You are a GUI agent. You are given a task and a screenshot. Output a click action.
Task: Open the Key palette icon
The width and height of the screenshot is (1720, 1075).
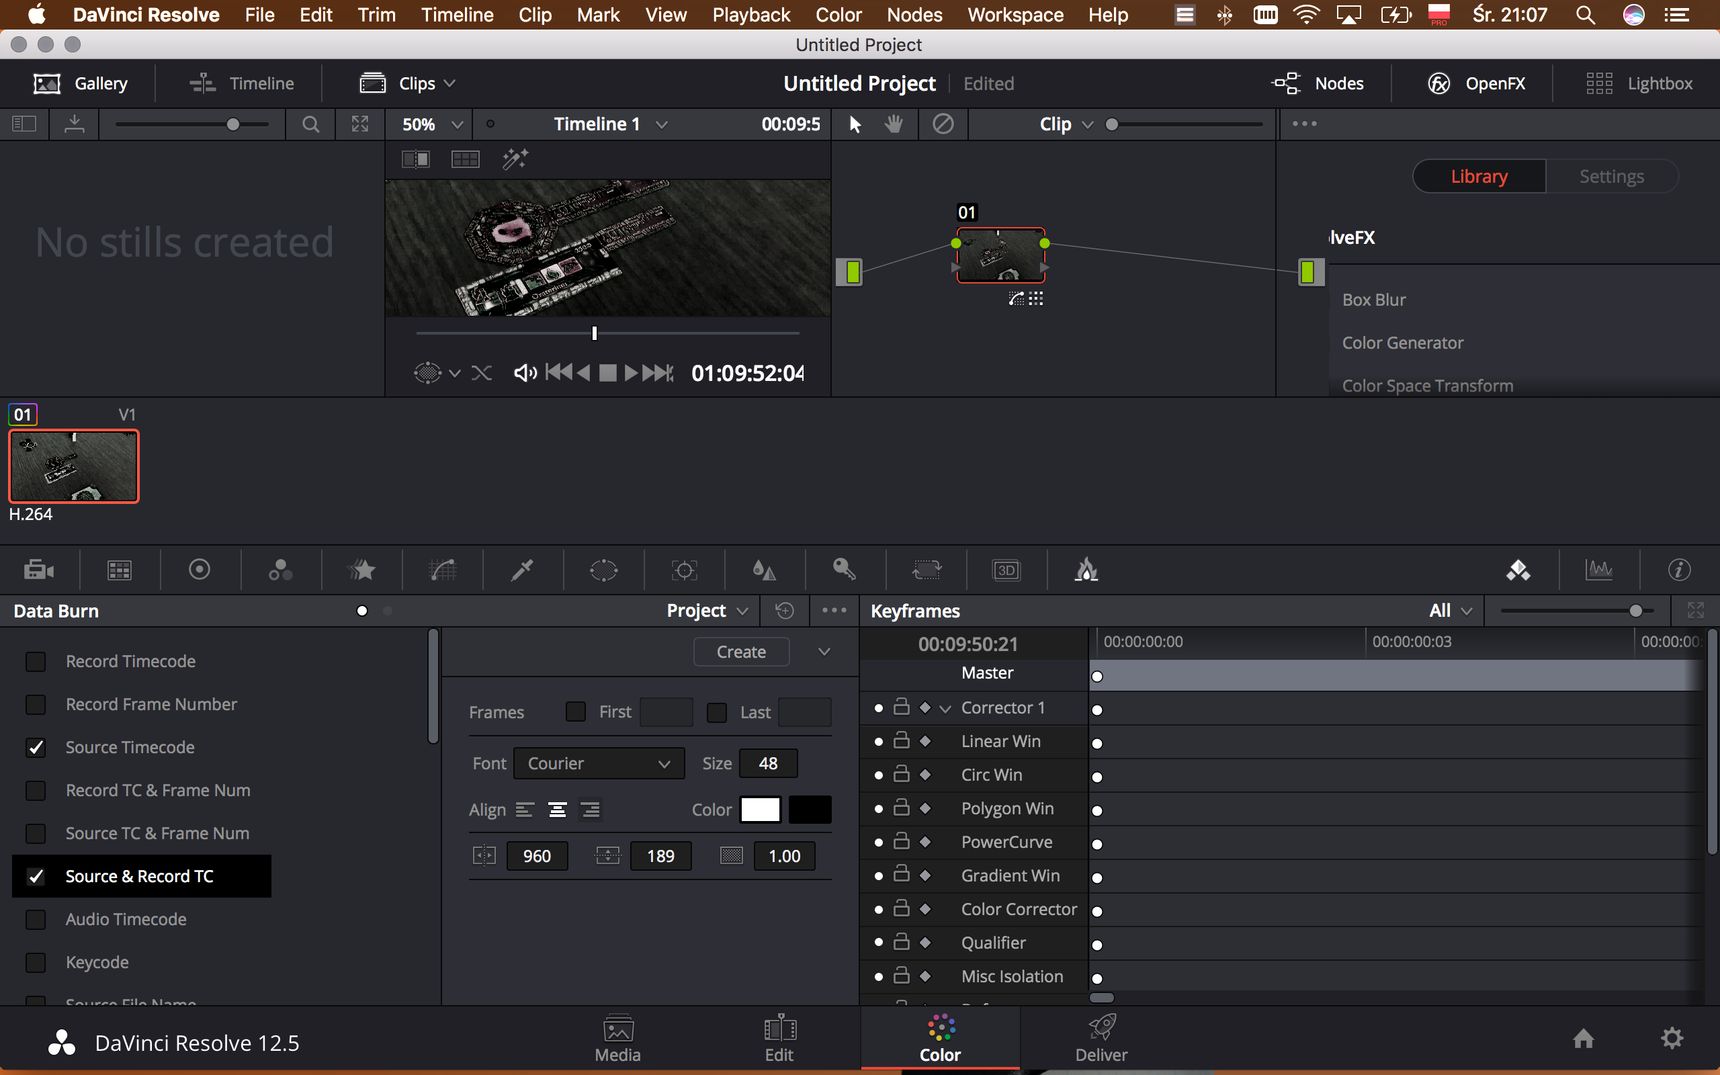pyautogui.click(x=845, y=570)
